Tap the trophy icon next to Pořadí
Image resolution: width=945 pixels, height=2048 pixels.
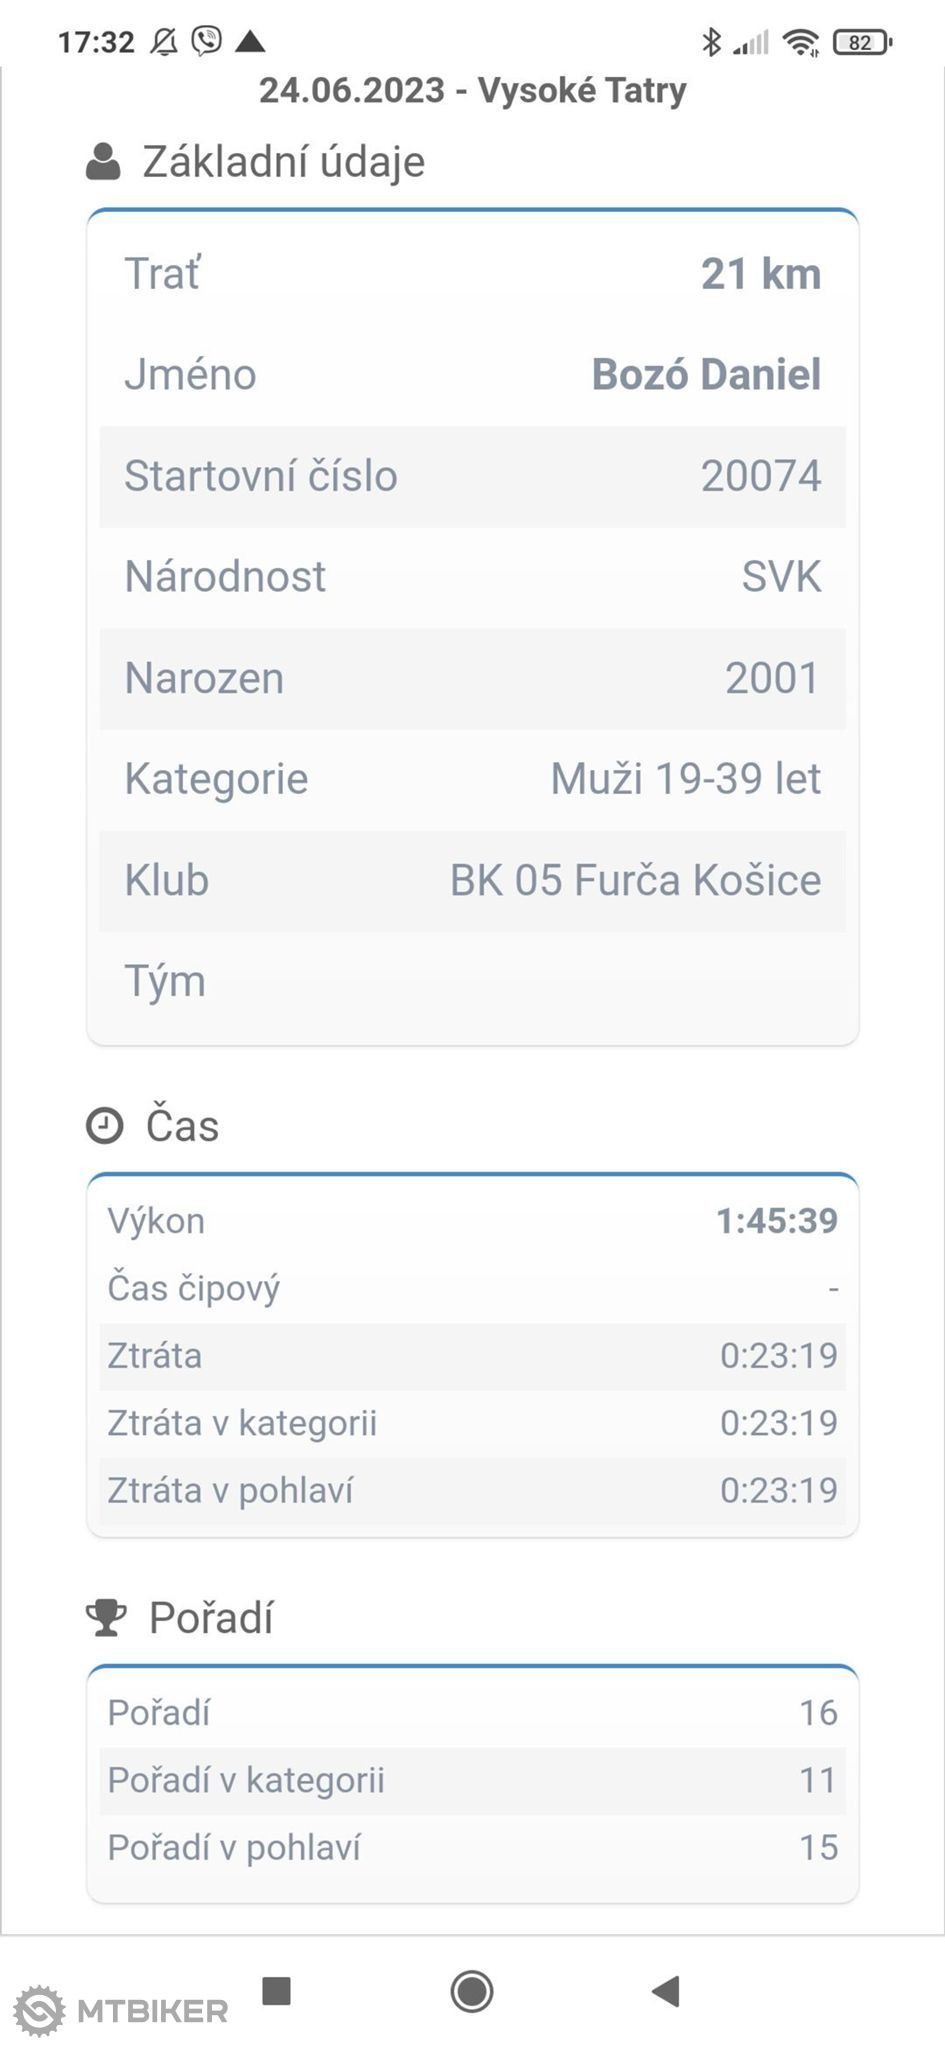coord(106,1618)
